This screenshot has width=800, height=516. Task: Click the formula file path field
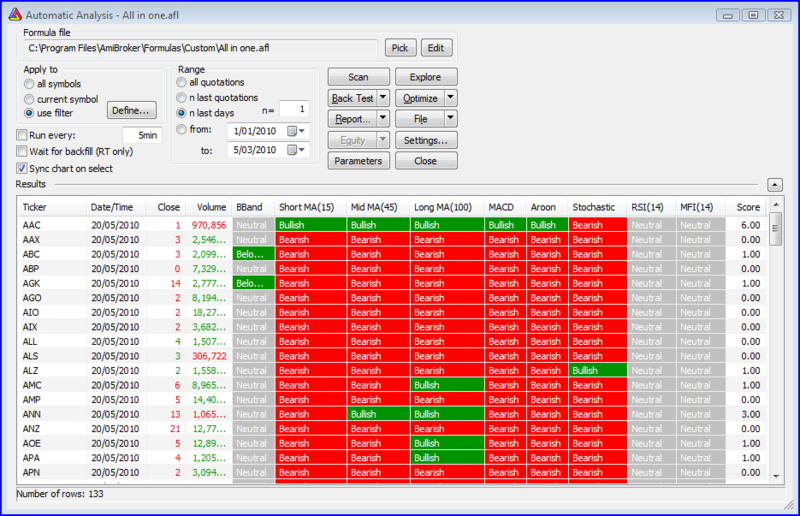(x=201, y=48)
